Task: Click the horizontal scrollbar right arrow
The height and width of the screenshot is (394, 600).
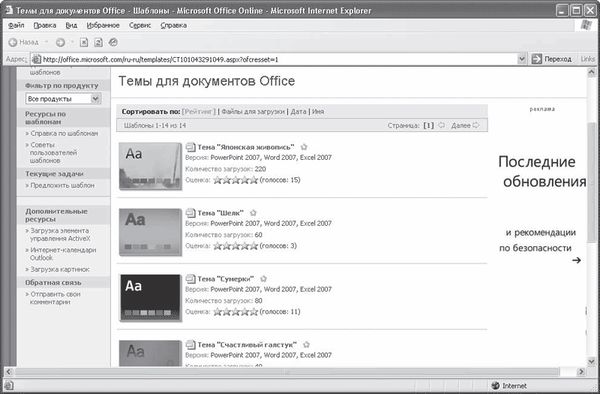Action: pyautogui.click(x=581, y=371)
